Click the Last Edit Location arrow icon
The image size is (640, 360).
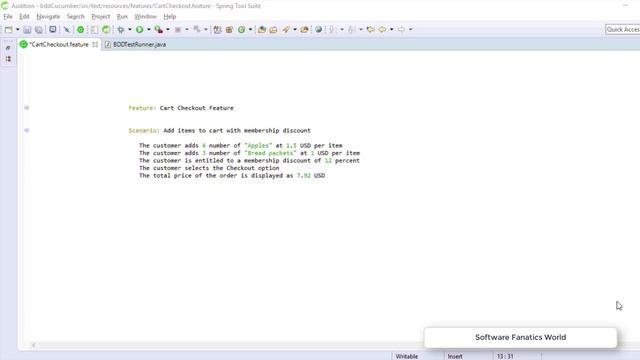pyautogui.click(x=371, y=29)
